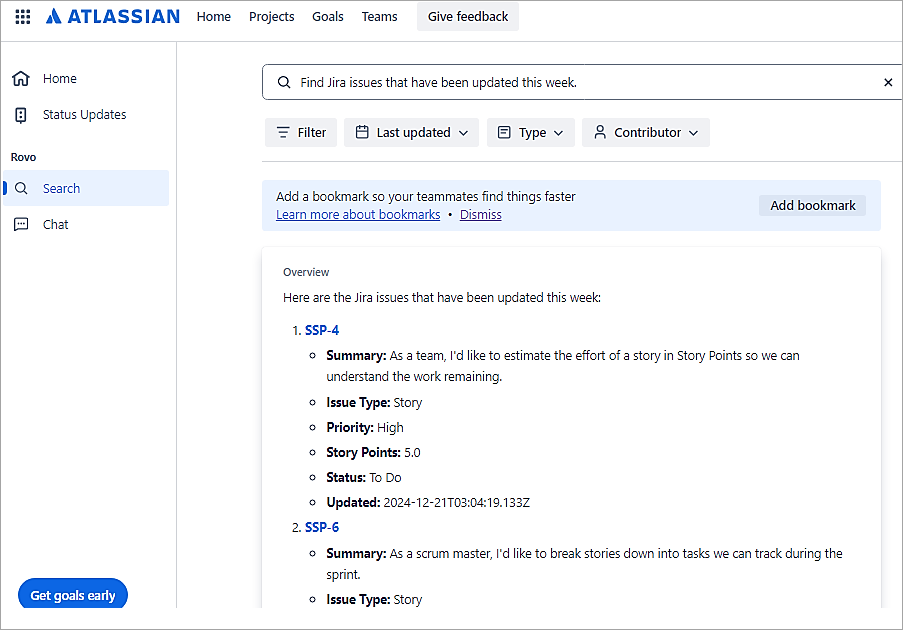Screen dimensions: 903x630
Task: Expand the Contributor filter dropdown
Action: coord(645,133)
